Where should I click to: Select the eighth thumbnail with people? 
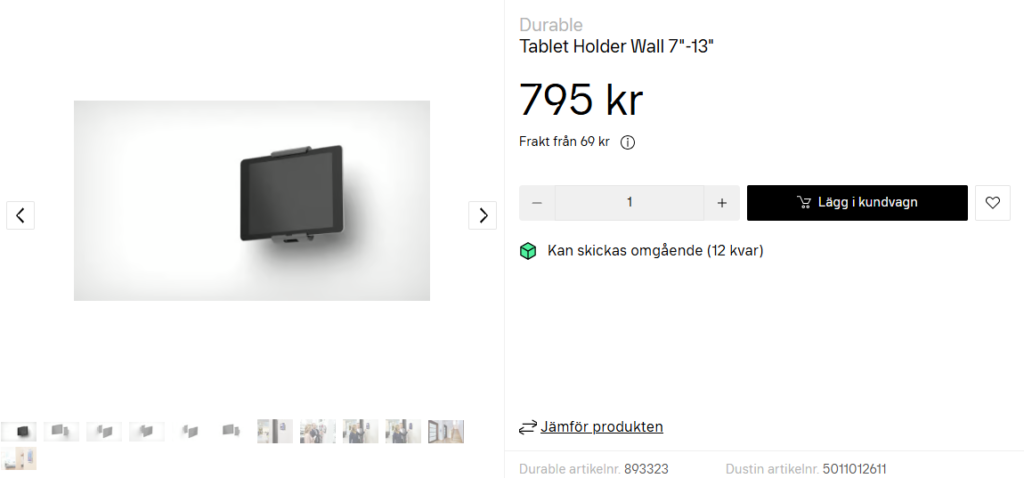pos(318,432)
